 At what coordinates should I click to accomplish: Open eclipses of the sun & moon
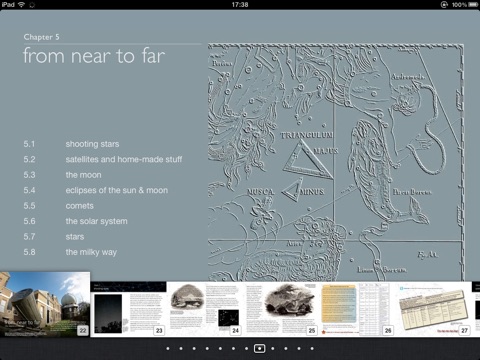117,190
